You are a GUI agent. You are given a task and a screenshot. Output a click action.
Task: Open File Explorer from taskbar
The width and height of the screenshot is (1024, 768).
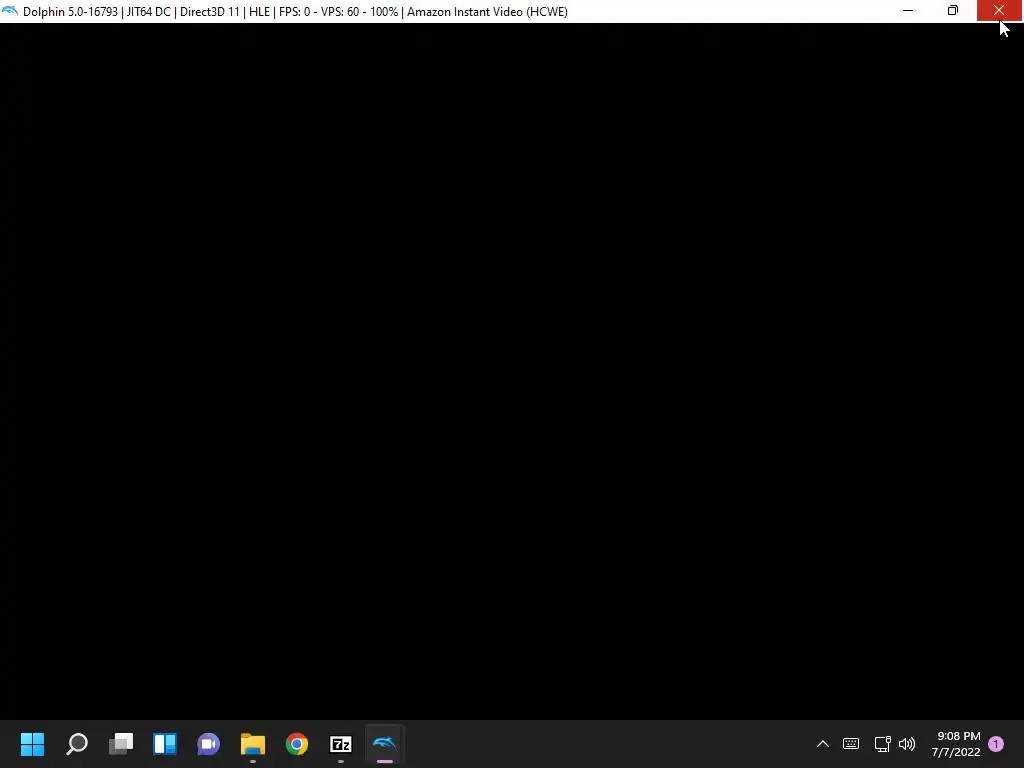[x=253, y=744]
